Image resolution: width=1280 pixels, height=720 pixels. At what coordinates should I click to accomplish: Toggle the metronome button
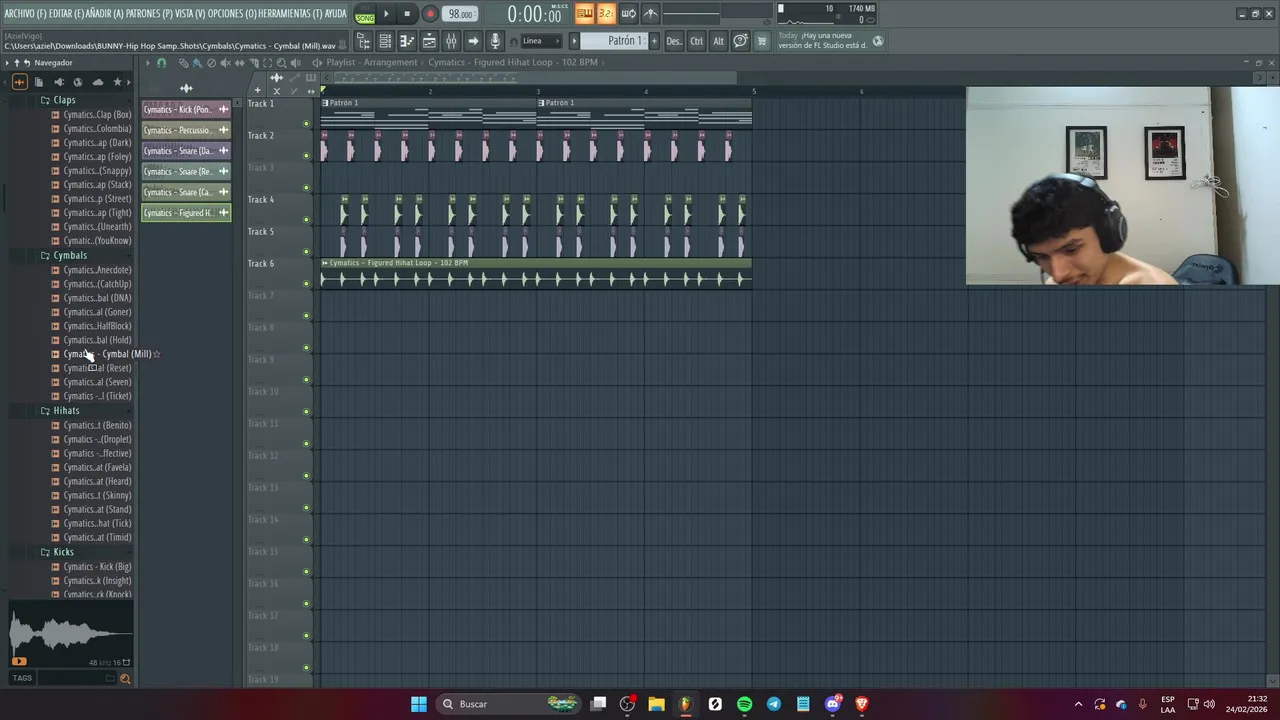pyautogui.click(x=651, y=14)
